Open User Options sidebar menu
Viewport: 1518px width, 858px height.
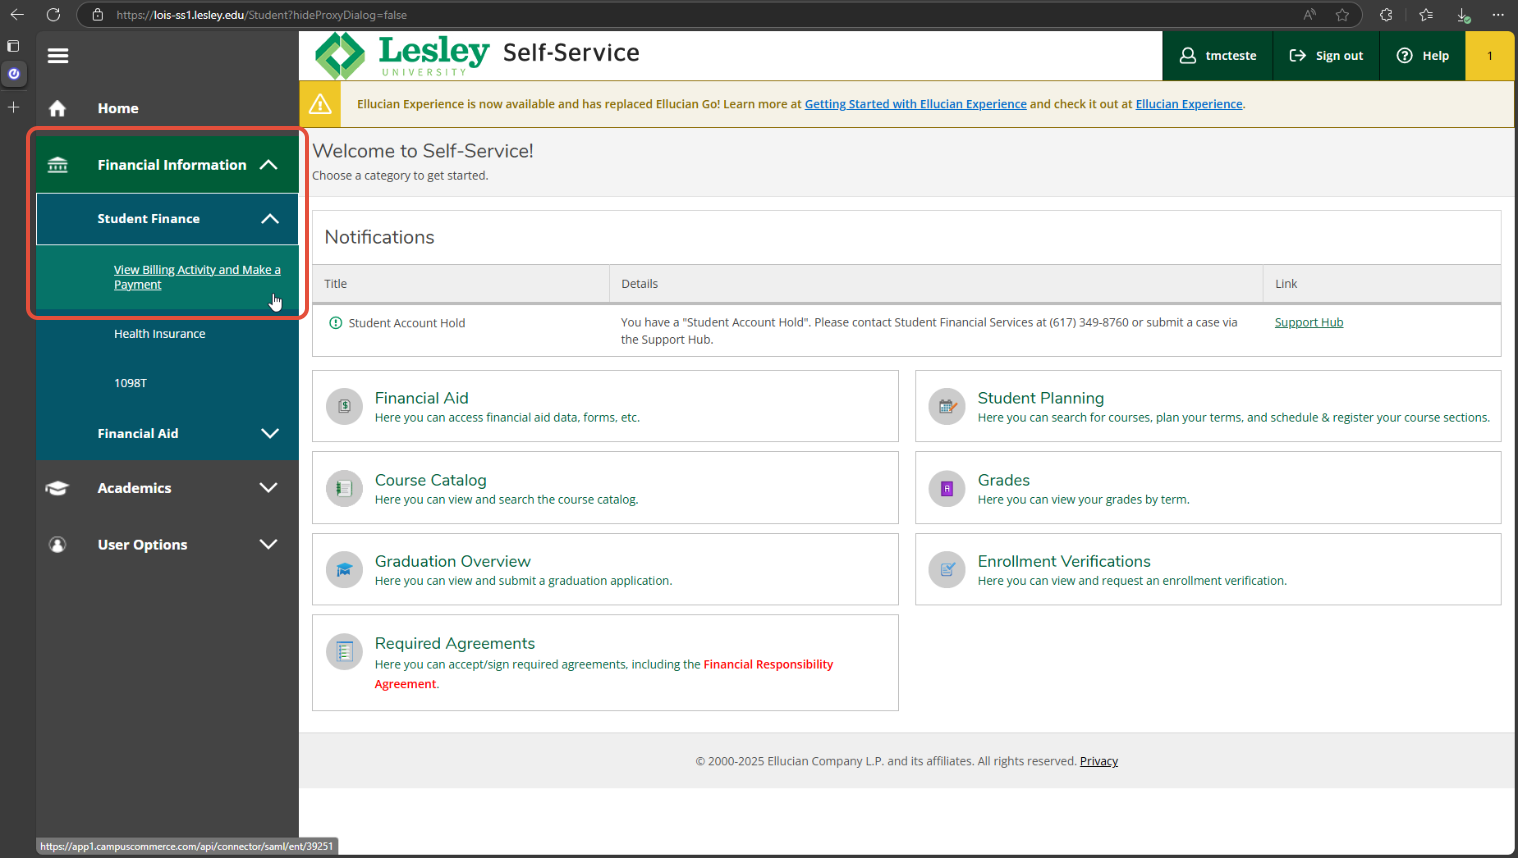tap(142, 545)
